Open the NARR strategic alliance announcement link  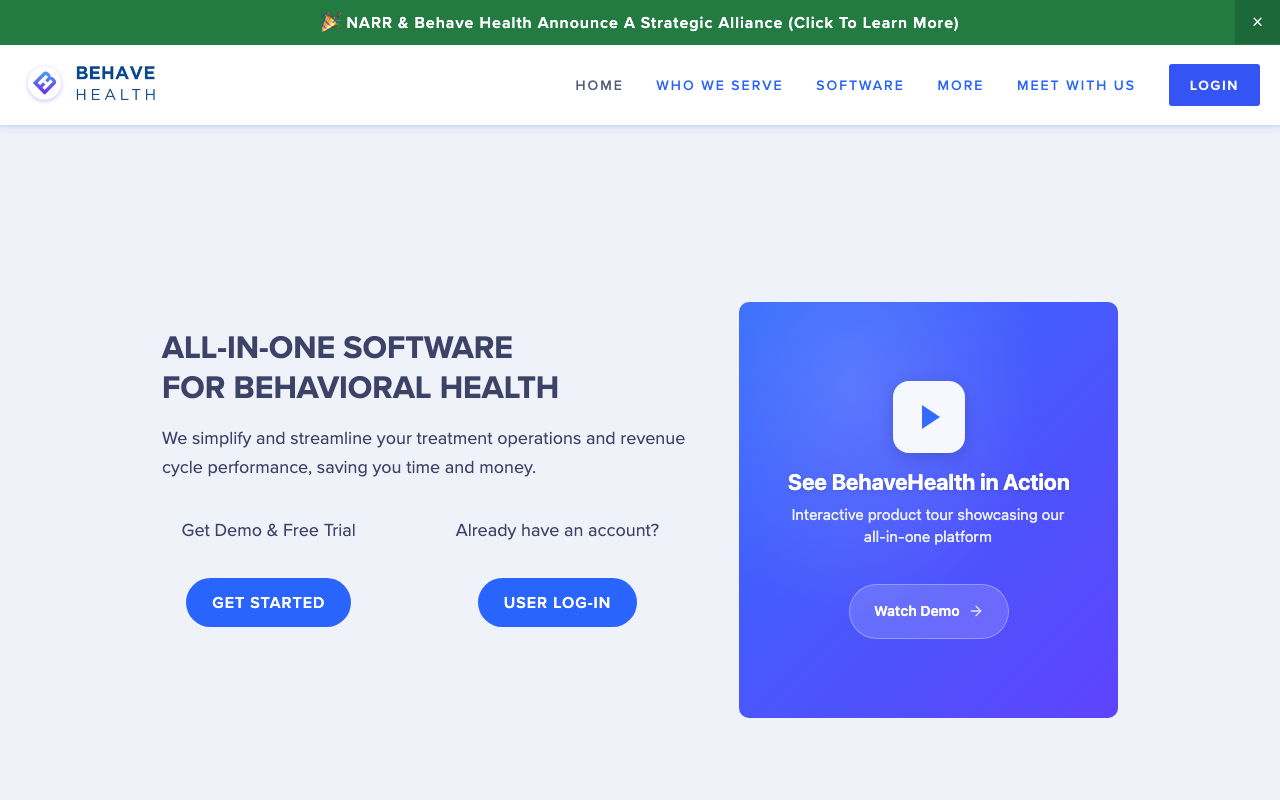[651, 21]
